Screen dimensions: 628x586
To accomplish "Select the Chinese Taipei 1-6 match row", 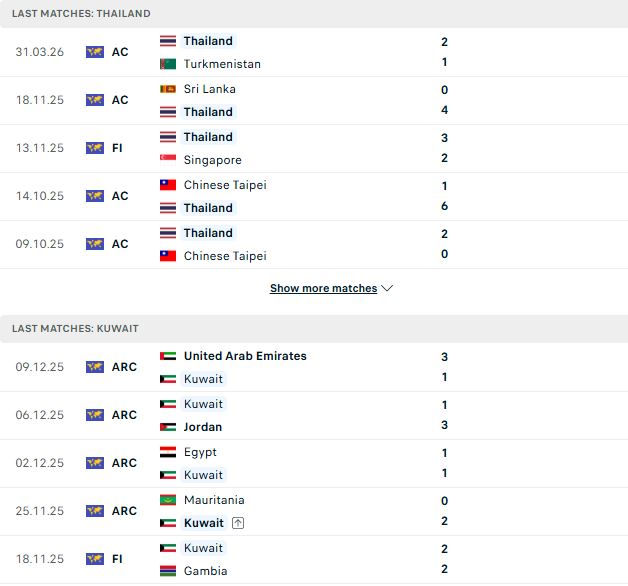I will 314,197.
